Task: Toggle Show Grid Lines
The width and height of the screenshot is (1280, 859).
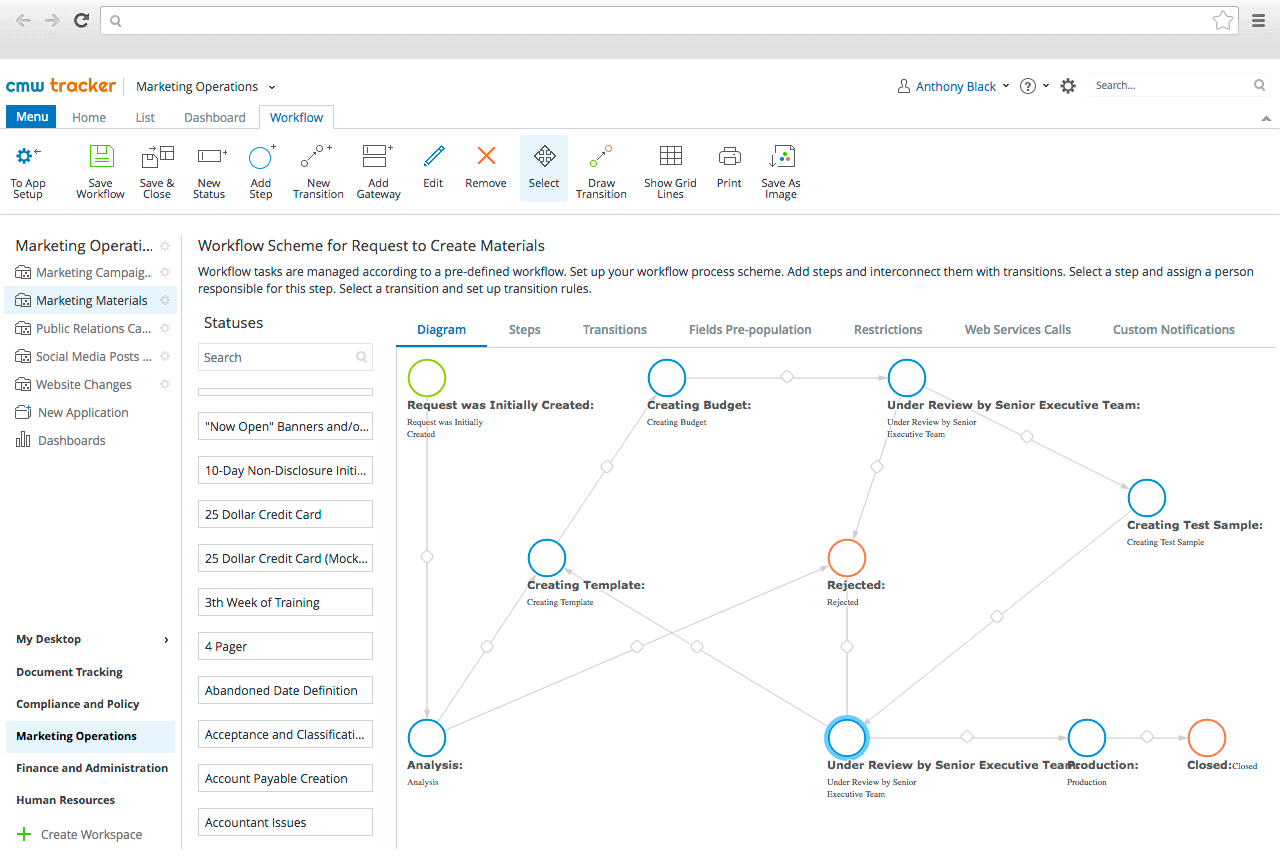Action: [671, 155]
